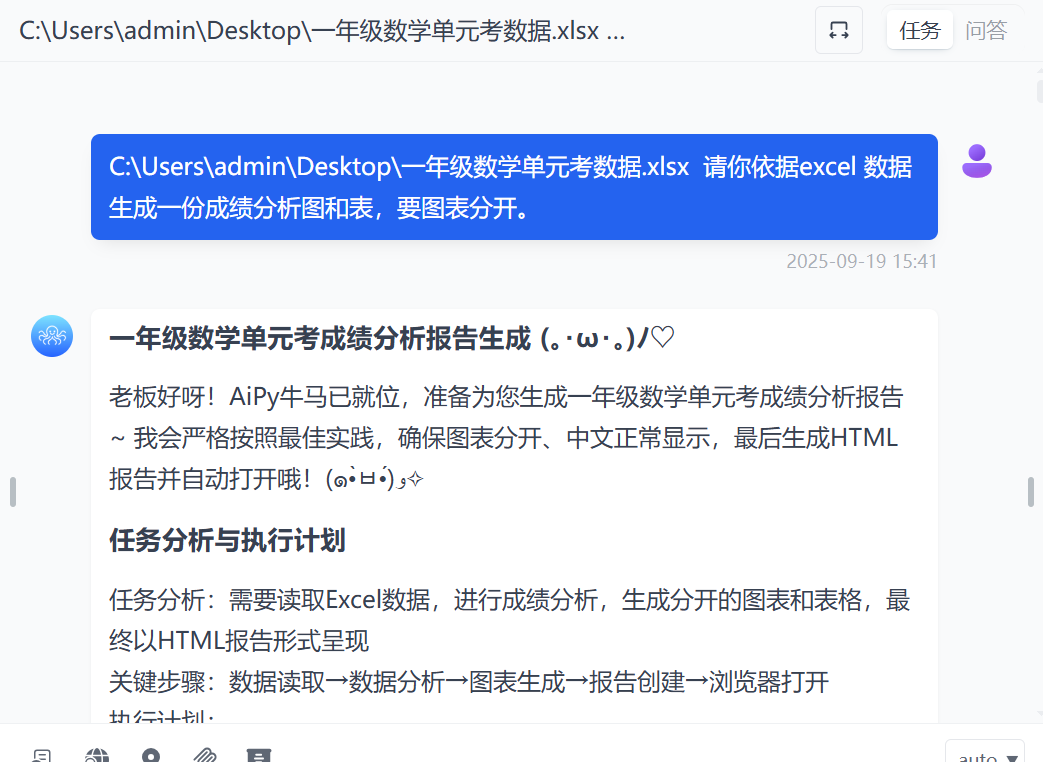1043x762 pixels.
Task: Click the left panel resize handle
Action: tap(13, 492)
